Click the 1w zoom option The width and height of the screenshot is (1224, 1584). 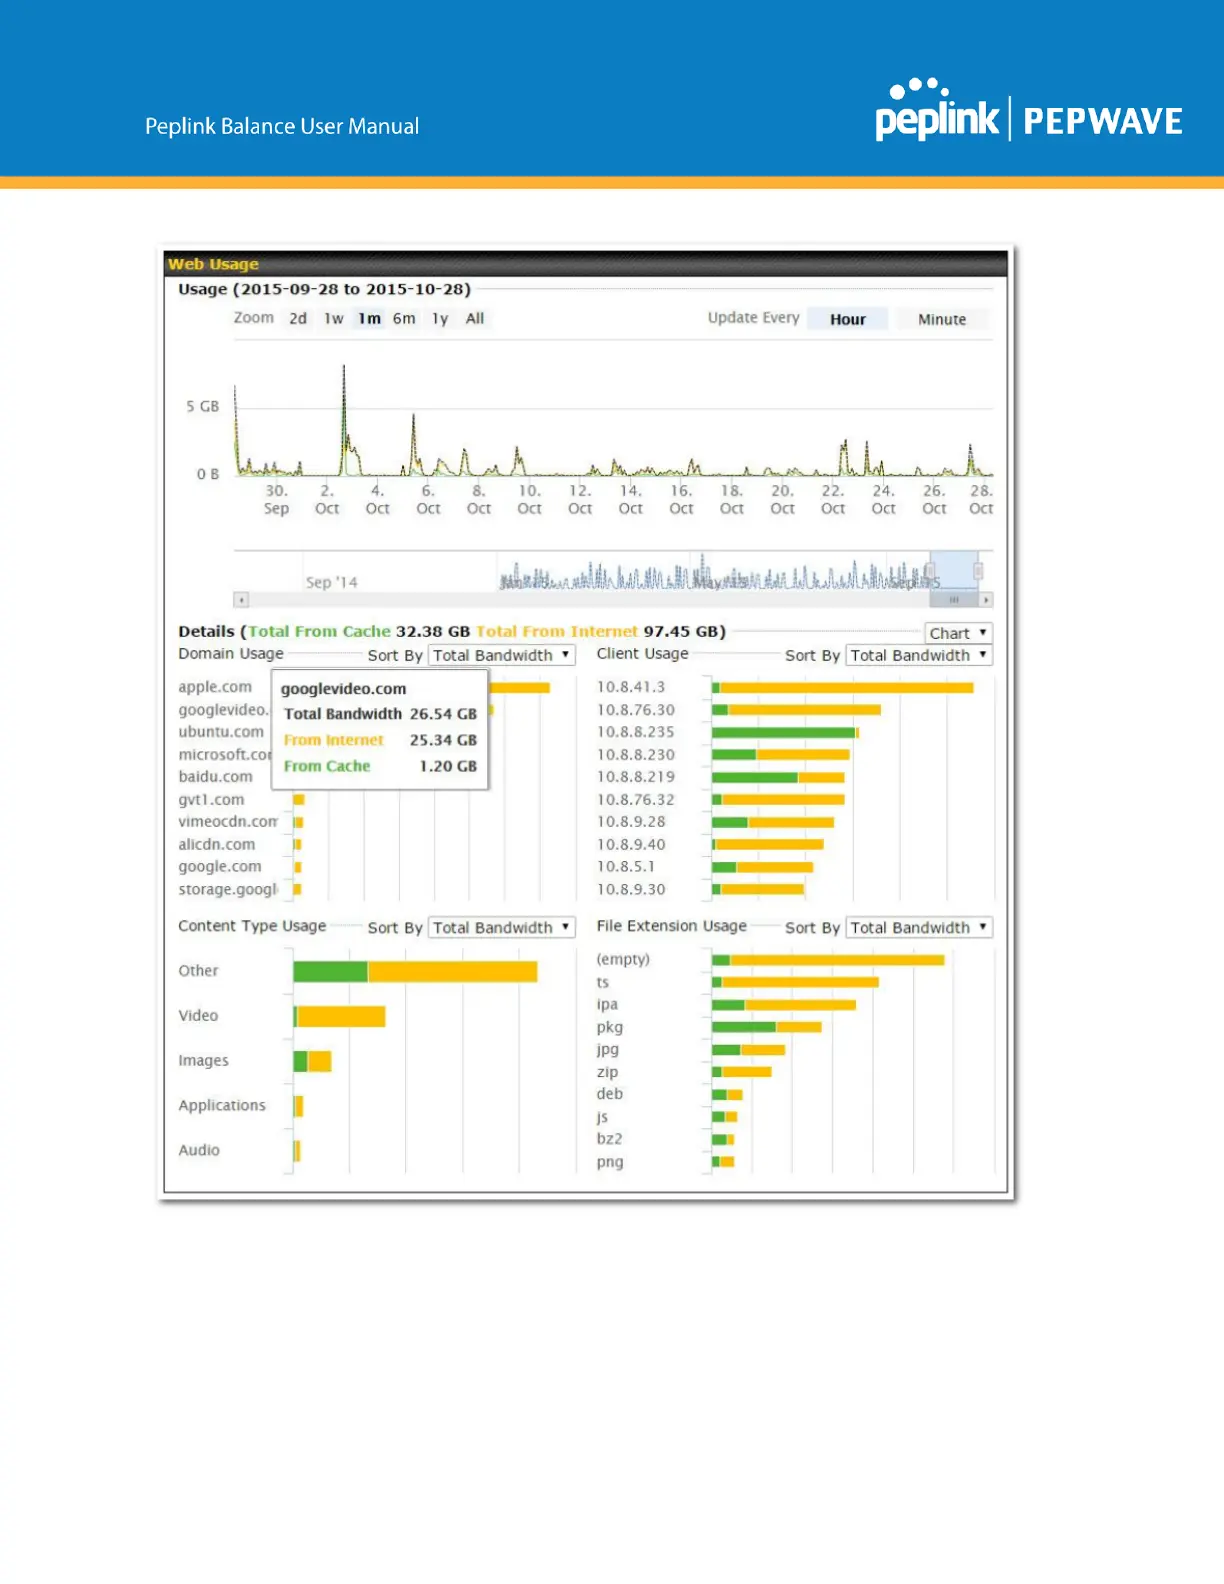[x=333, y=318]
